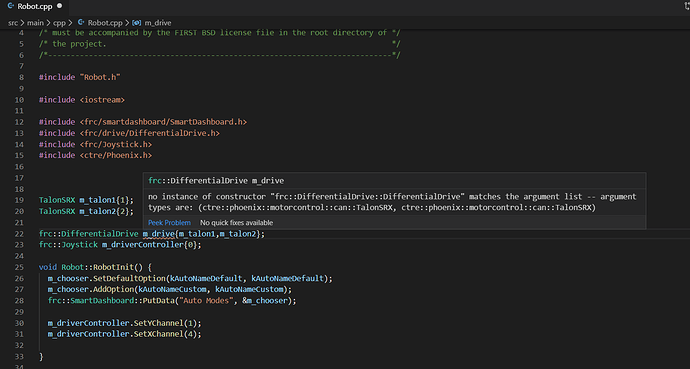Click the closing brace on line 33
This screenshot has width=690, height=369.
click(x=41, y=357)
